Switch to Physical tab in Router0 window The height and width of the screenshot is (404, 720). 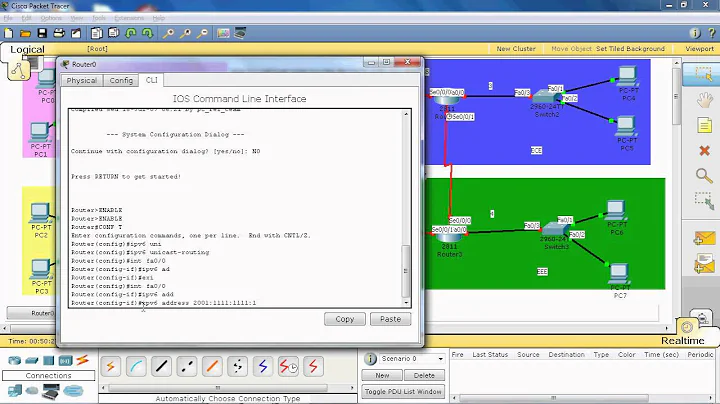tap(82, 80)
